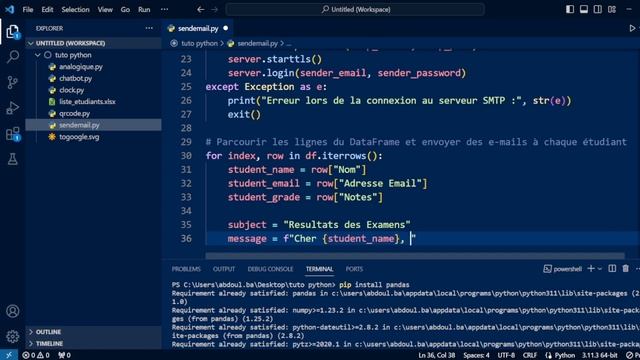
Task: Run the Python file with play button
Action: [632, 28]
